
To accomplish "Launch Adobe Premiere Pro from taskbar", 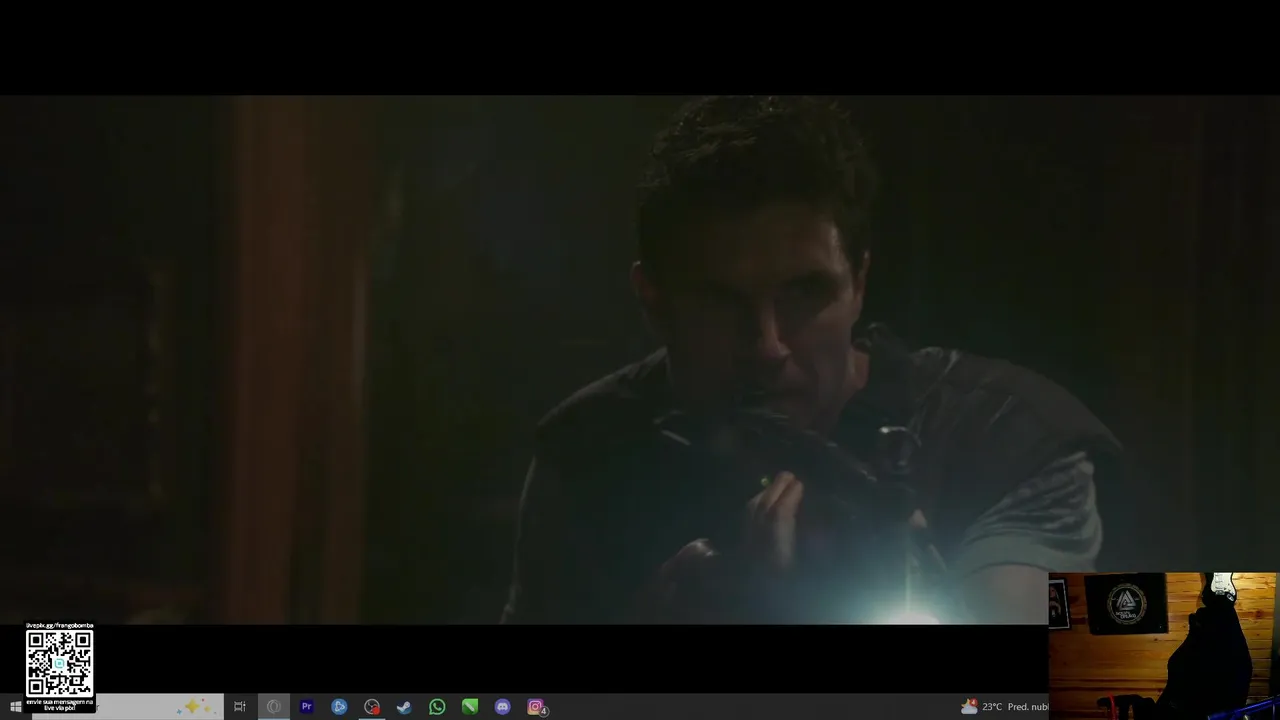I will 307,707.
